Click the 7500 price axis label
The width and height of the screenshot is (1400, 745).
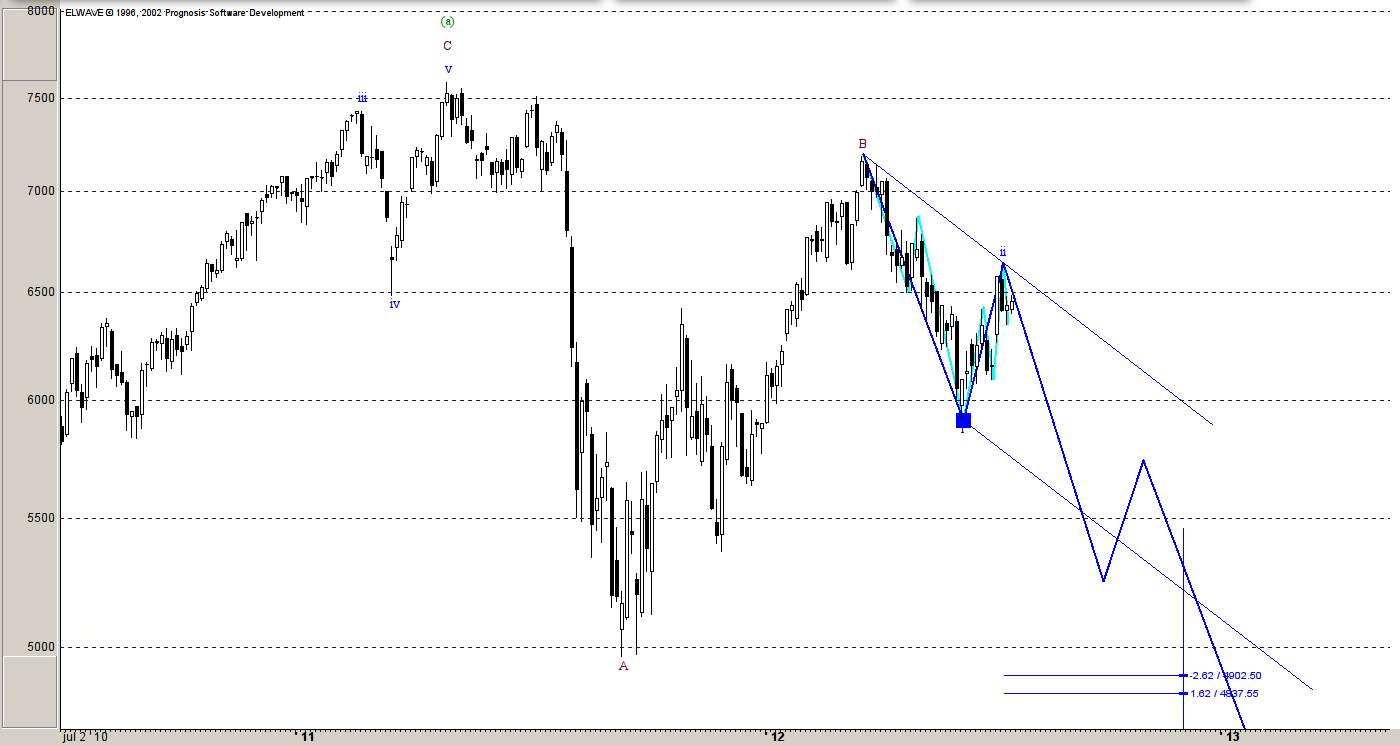41,98
